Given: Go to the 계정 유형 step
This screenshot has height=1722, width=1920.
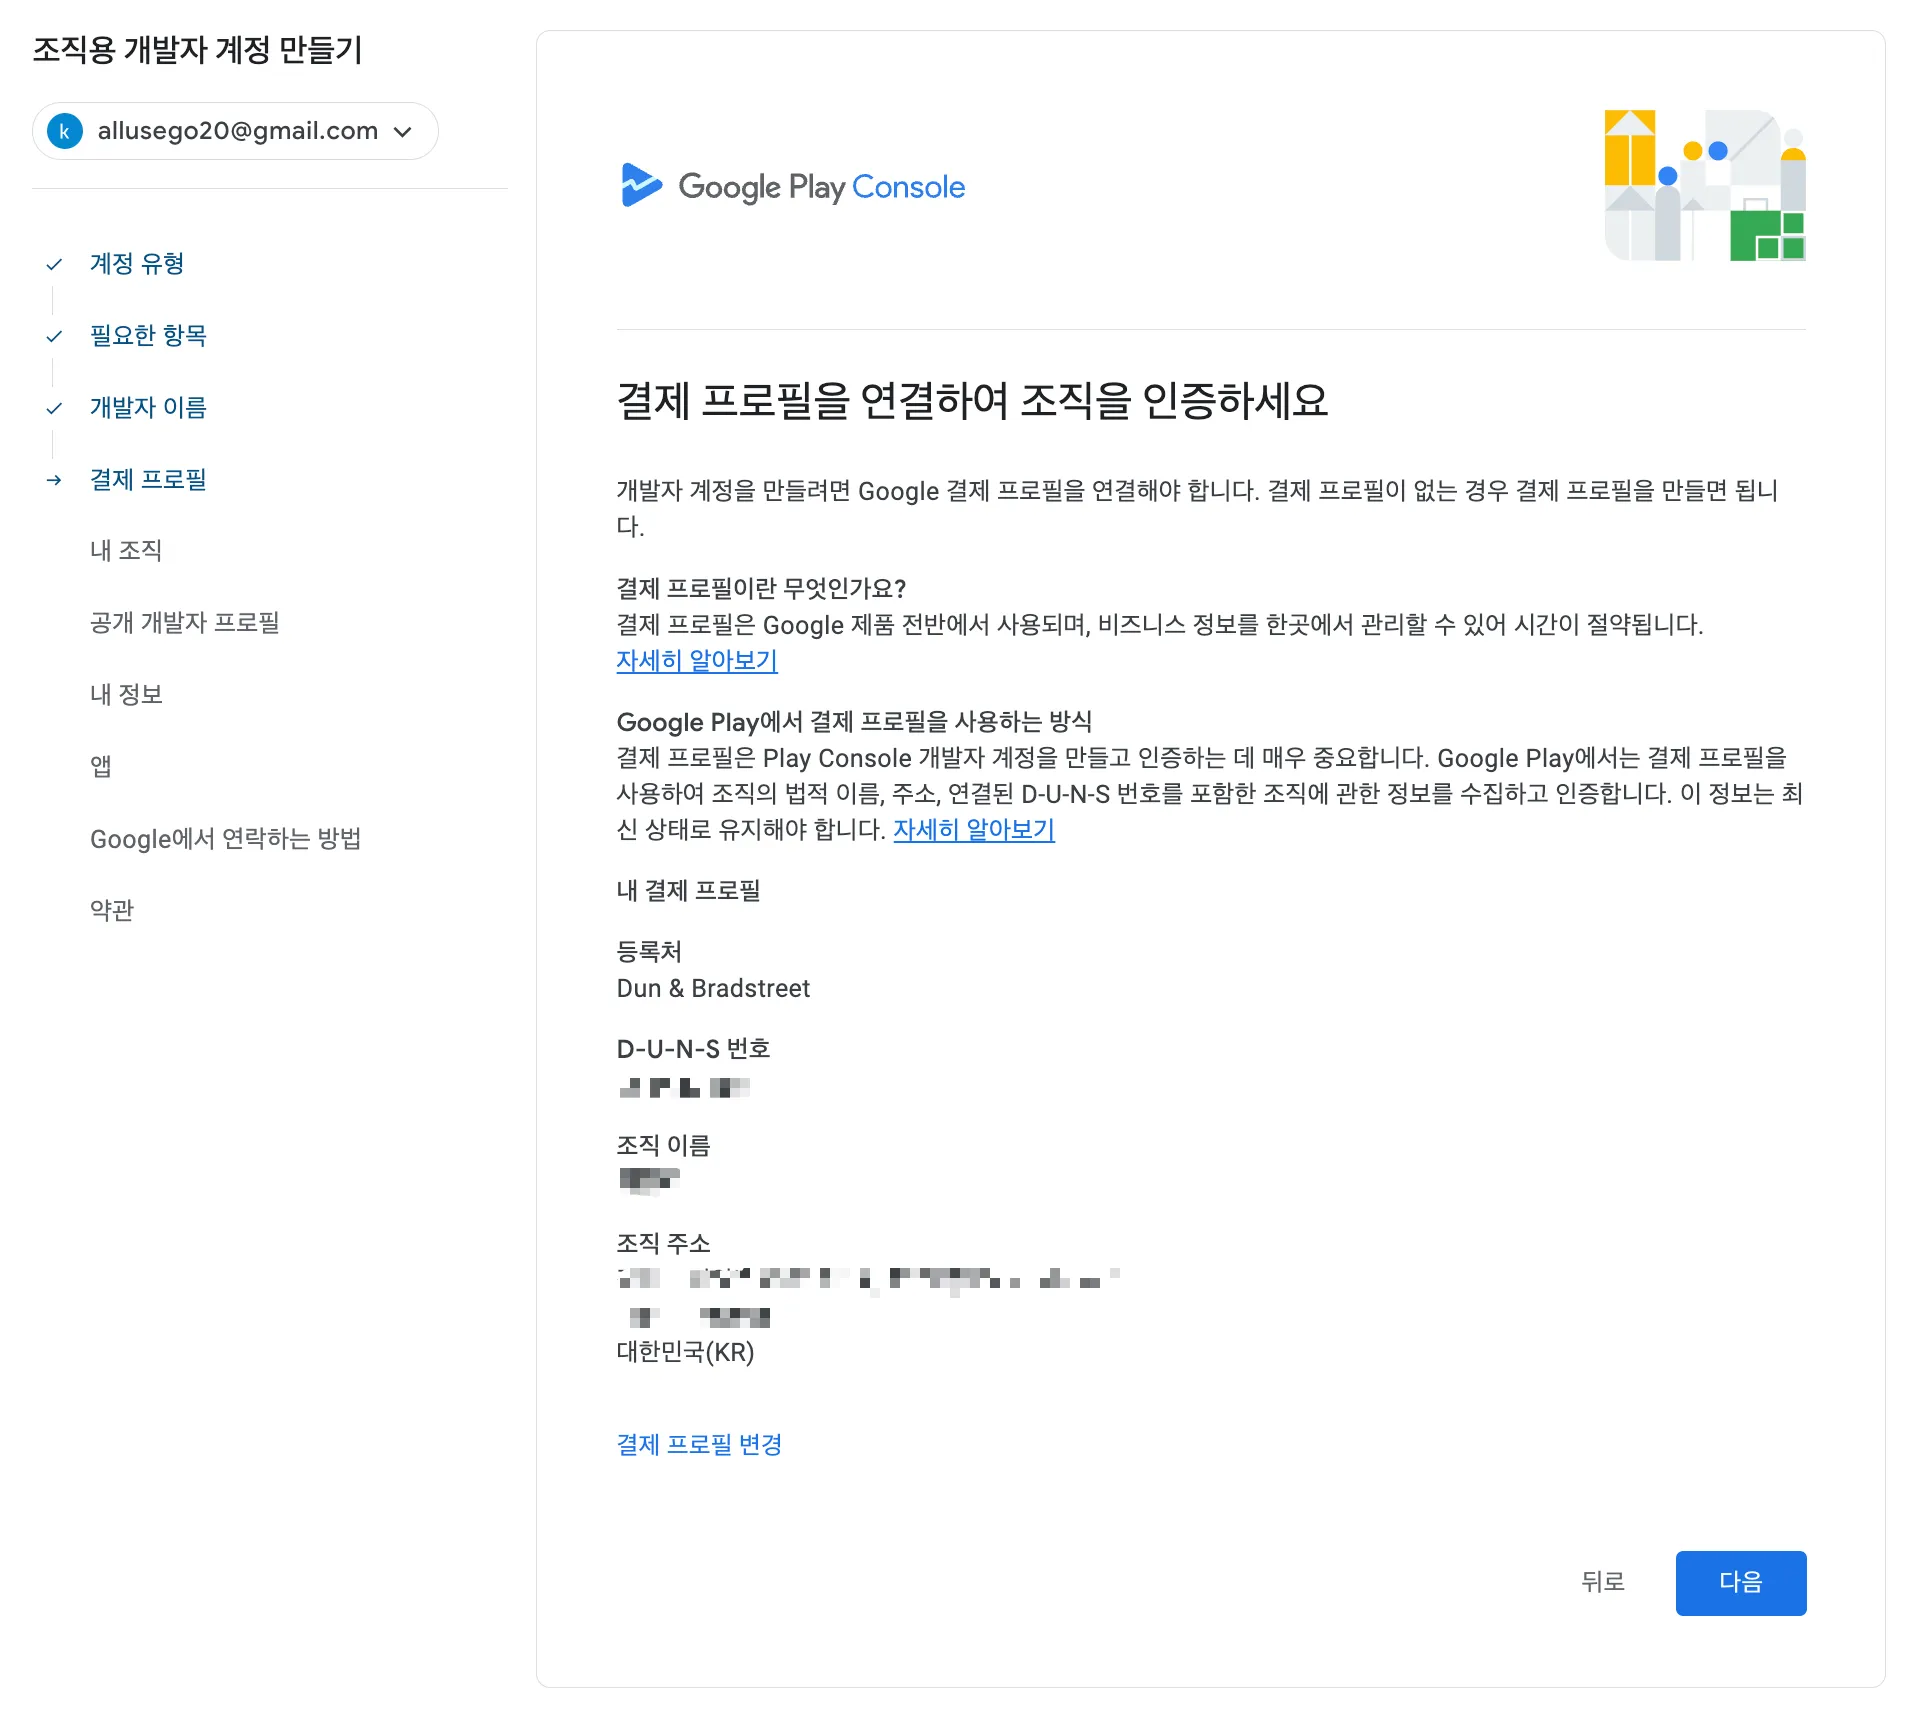Looking at the screenshot, I should coord(137,264).
